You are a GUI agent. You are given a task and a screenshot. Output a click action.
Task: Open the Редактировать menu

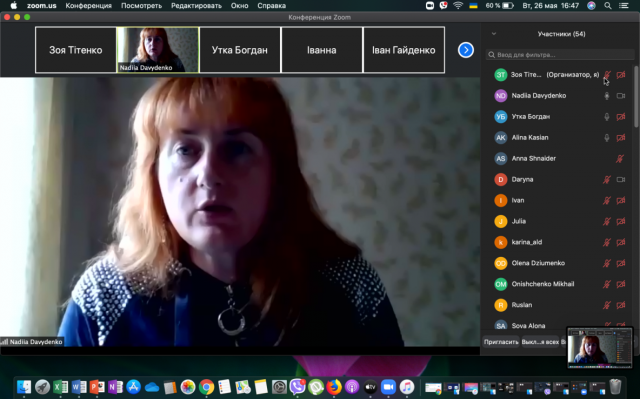(196, 6)
